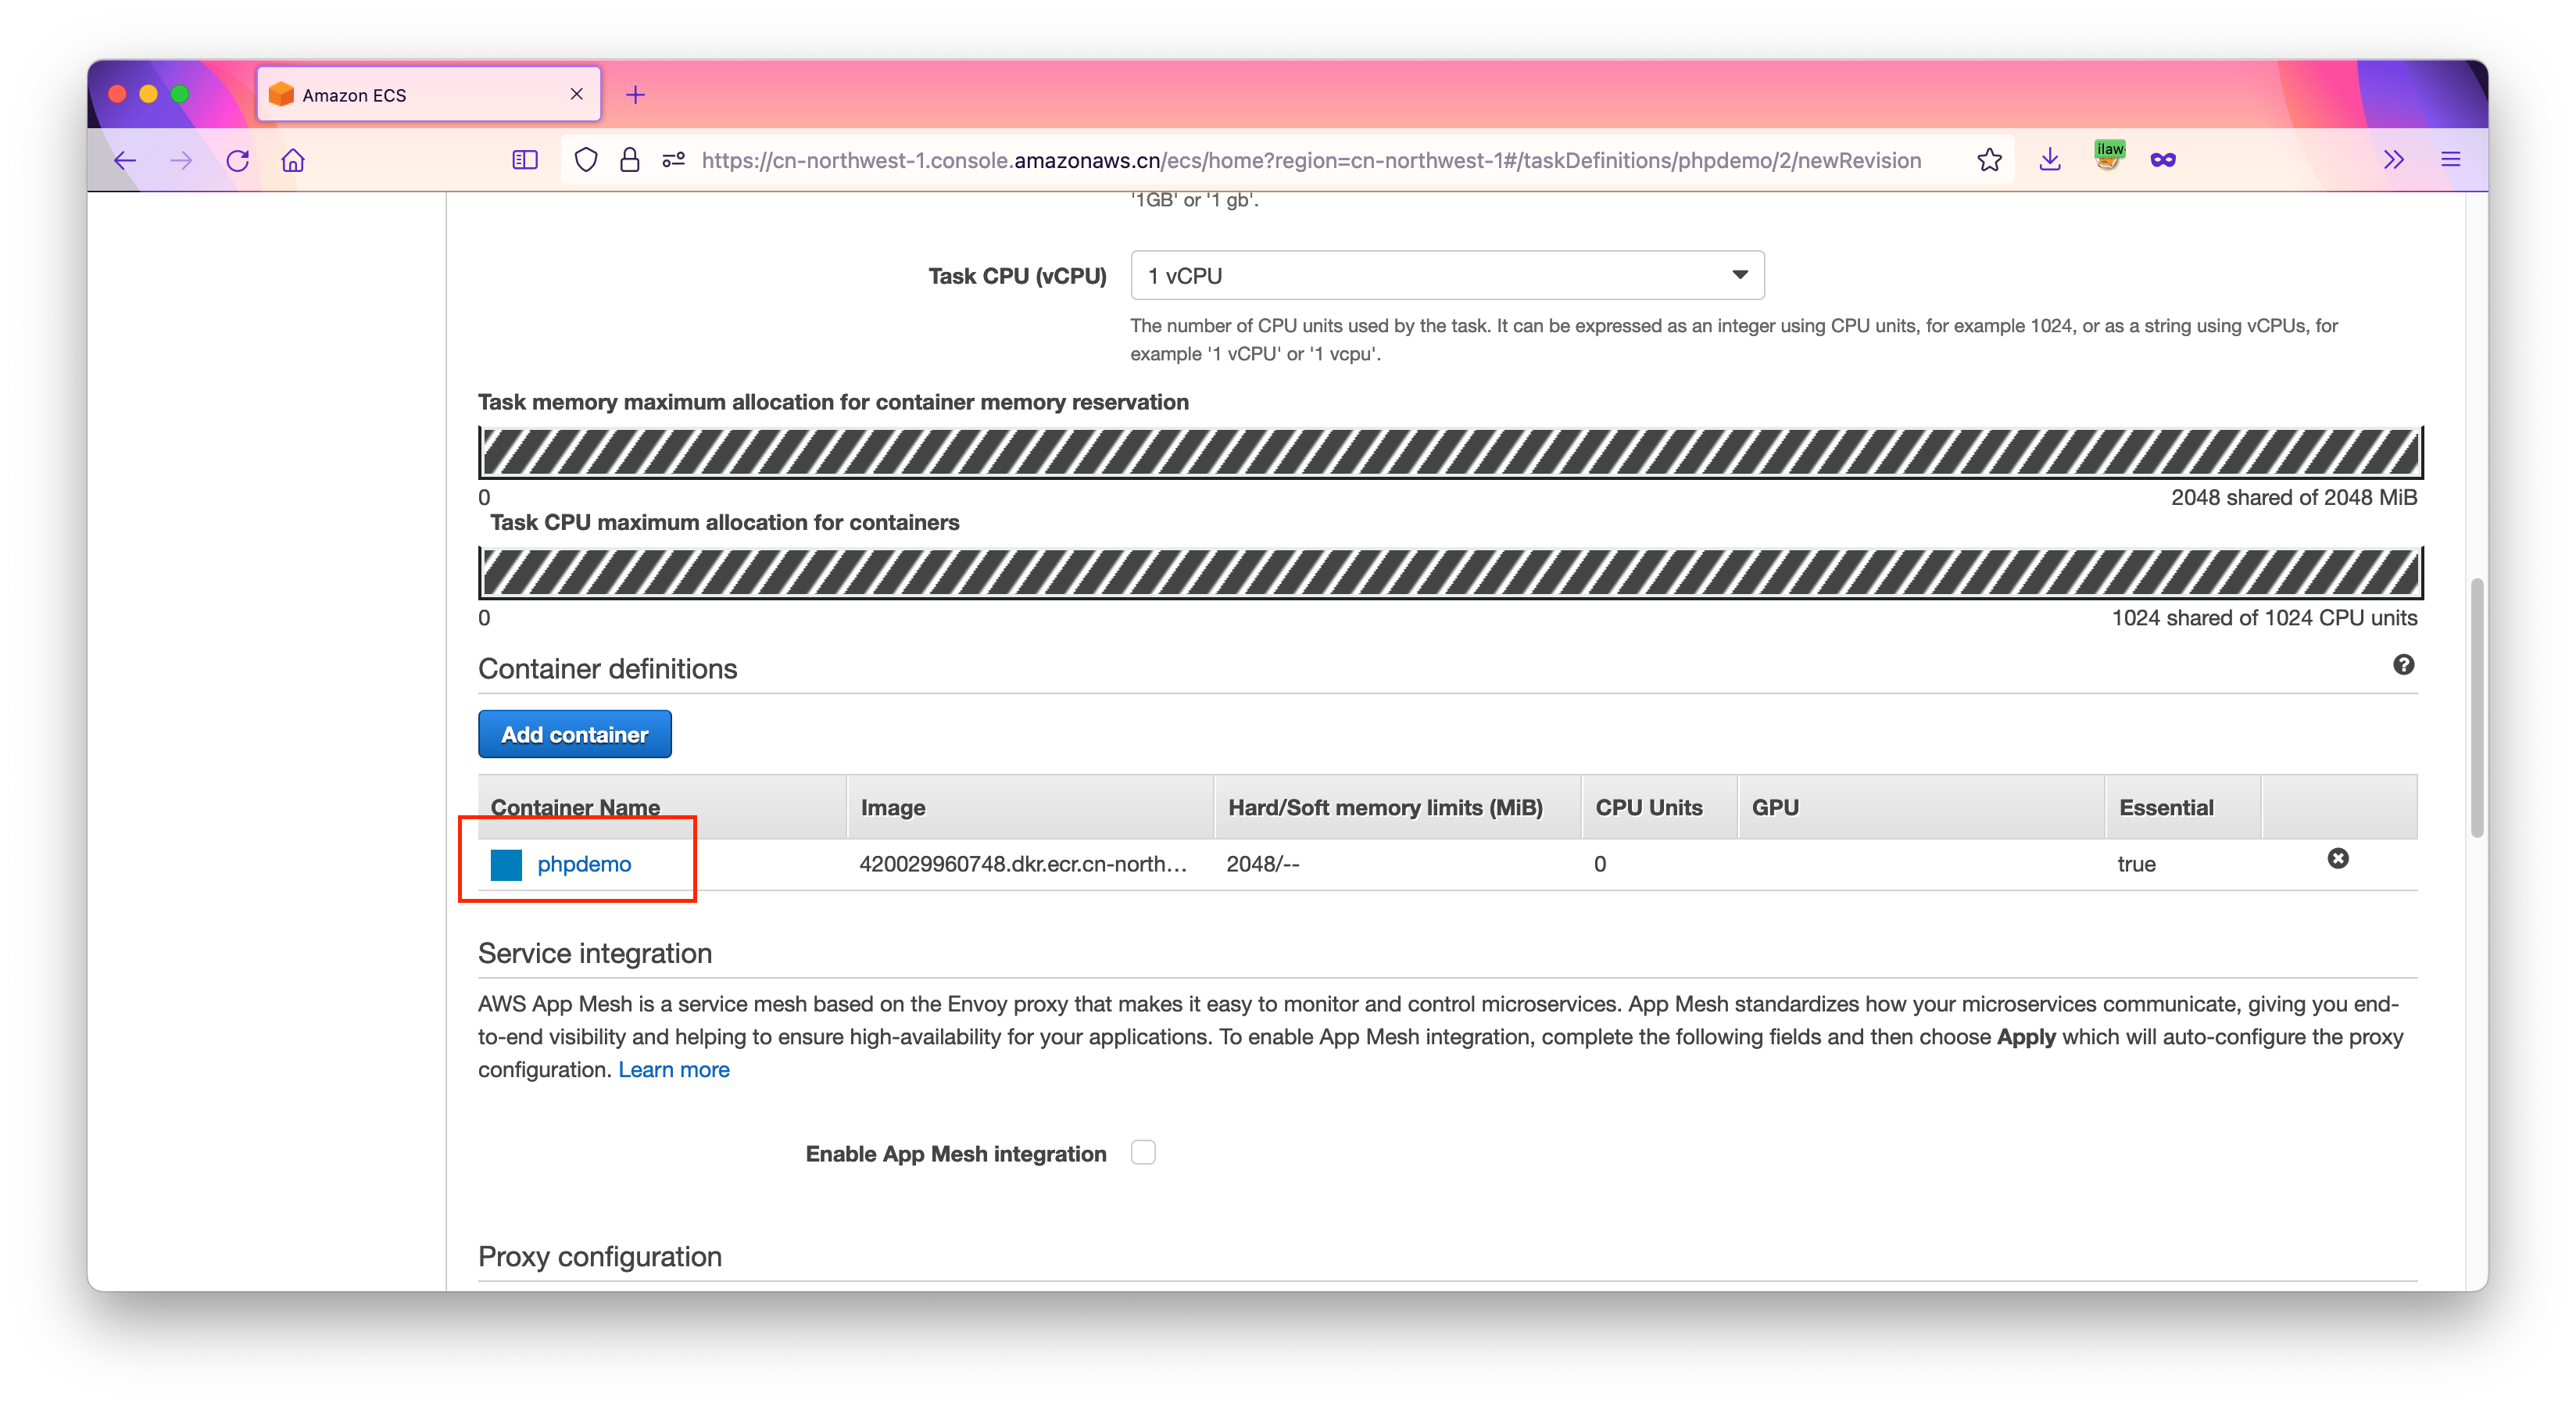Image resolution: width=2576 pixels, height=1407 pixels.
Task: Click the '2048 shared of 2048 MiB' label
Action: click(2293, 497)
